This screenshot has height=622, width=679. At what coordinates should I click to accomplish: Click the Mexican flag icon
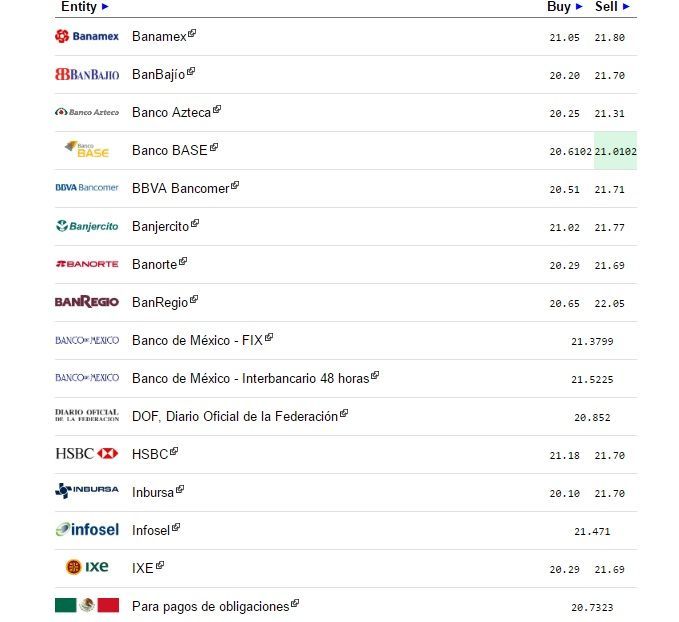87,605
